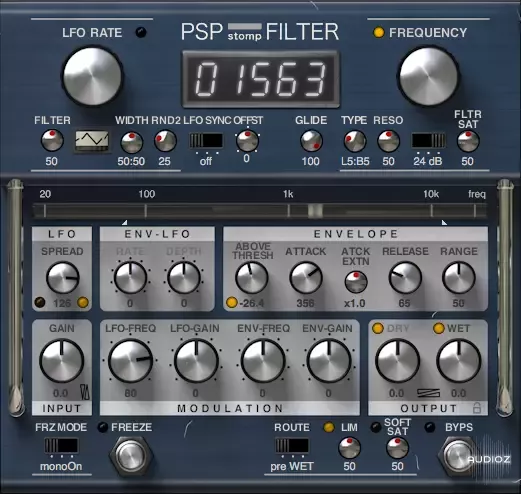Toggle the yellow DRY LED

[378, 328]
